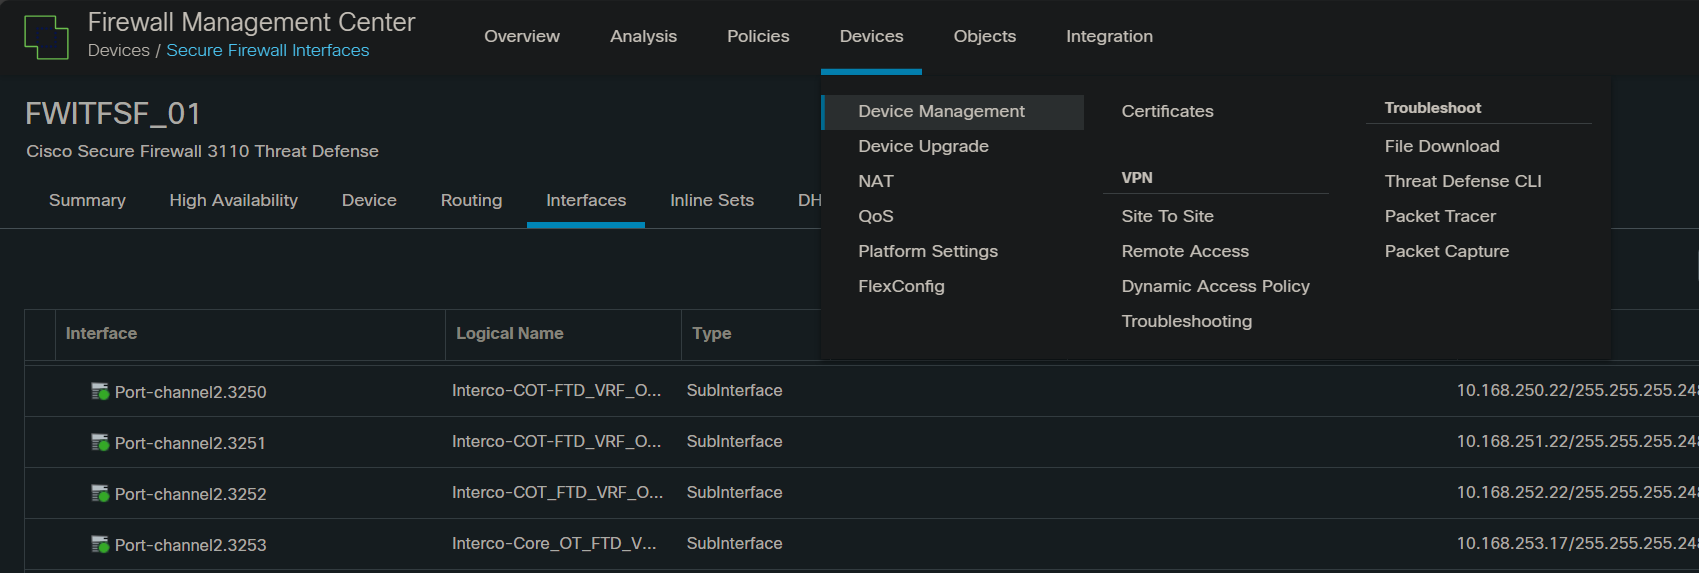Choose Dynamic Access Policy

(x=1215, y=286)
